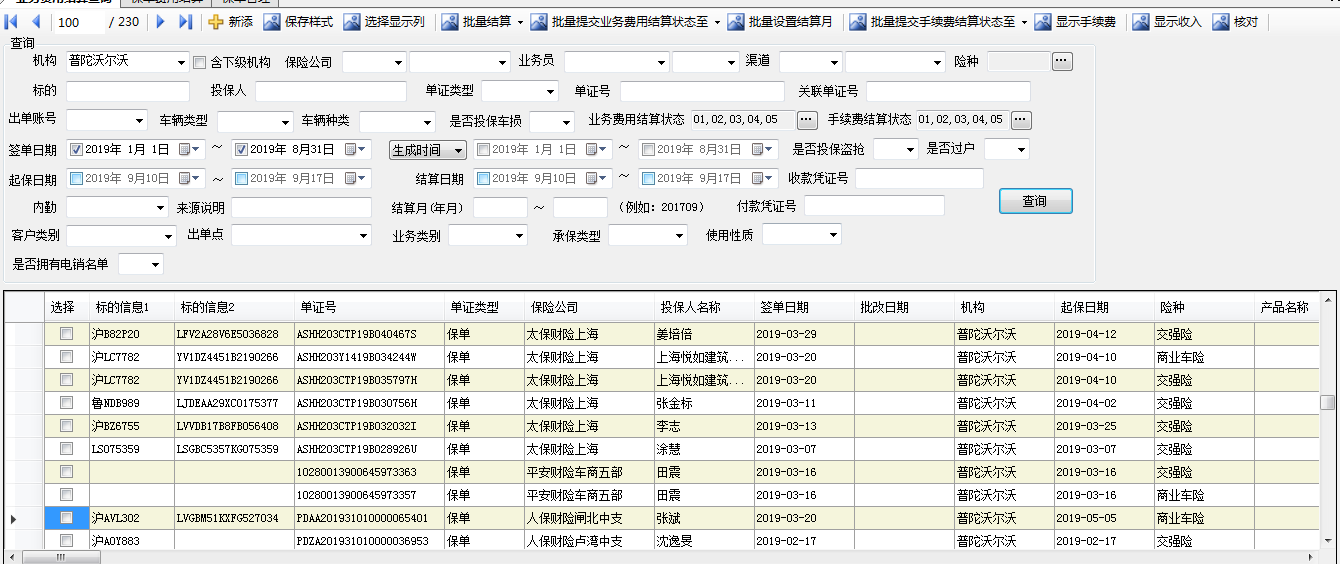Select checkbox for row 沪B82P20
The height and width of the screenshot is (564, 1340).
[x=66, y=334]
